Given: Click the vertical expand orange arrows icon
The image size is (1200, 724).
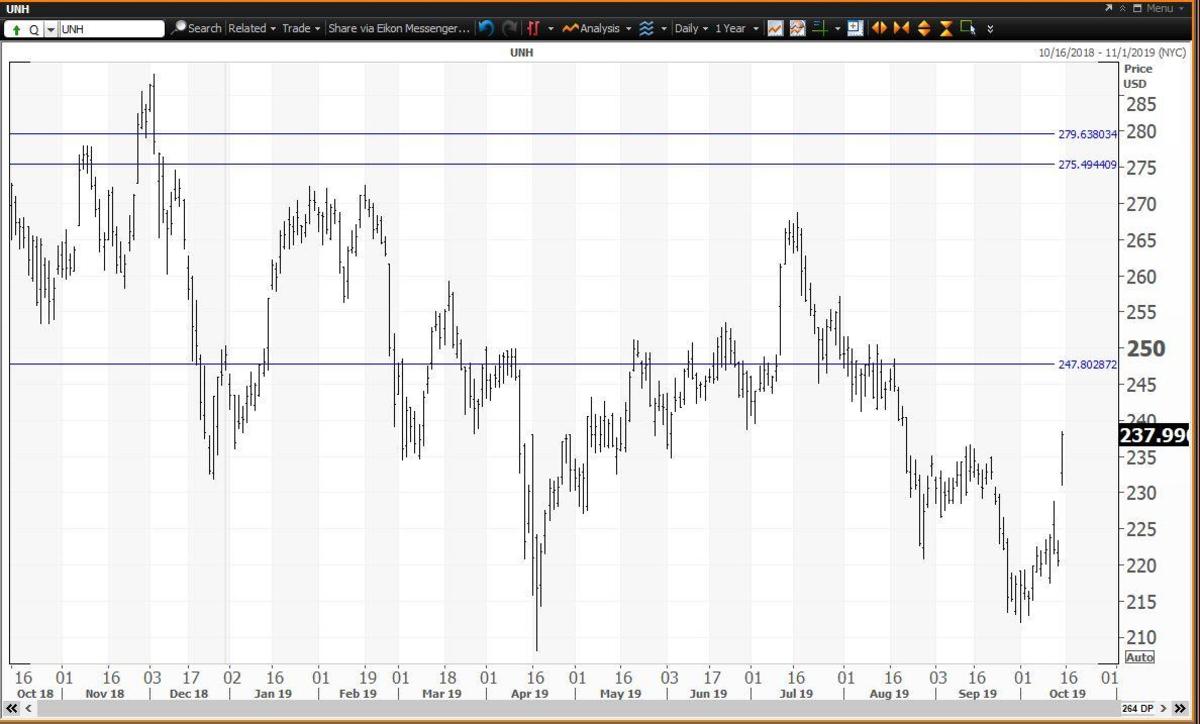Looking at the screenshot, I should click(924, 28).
